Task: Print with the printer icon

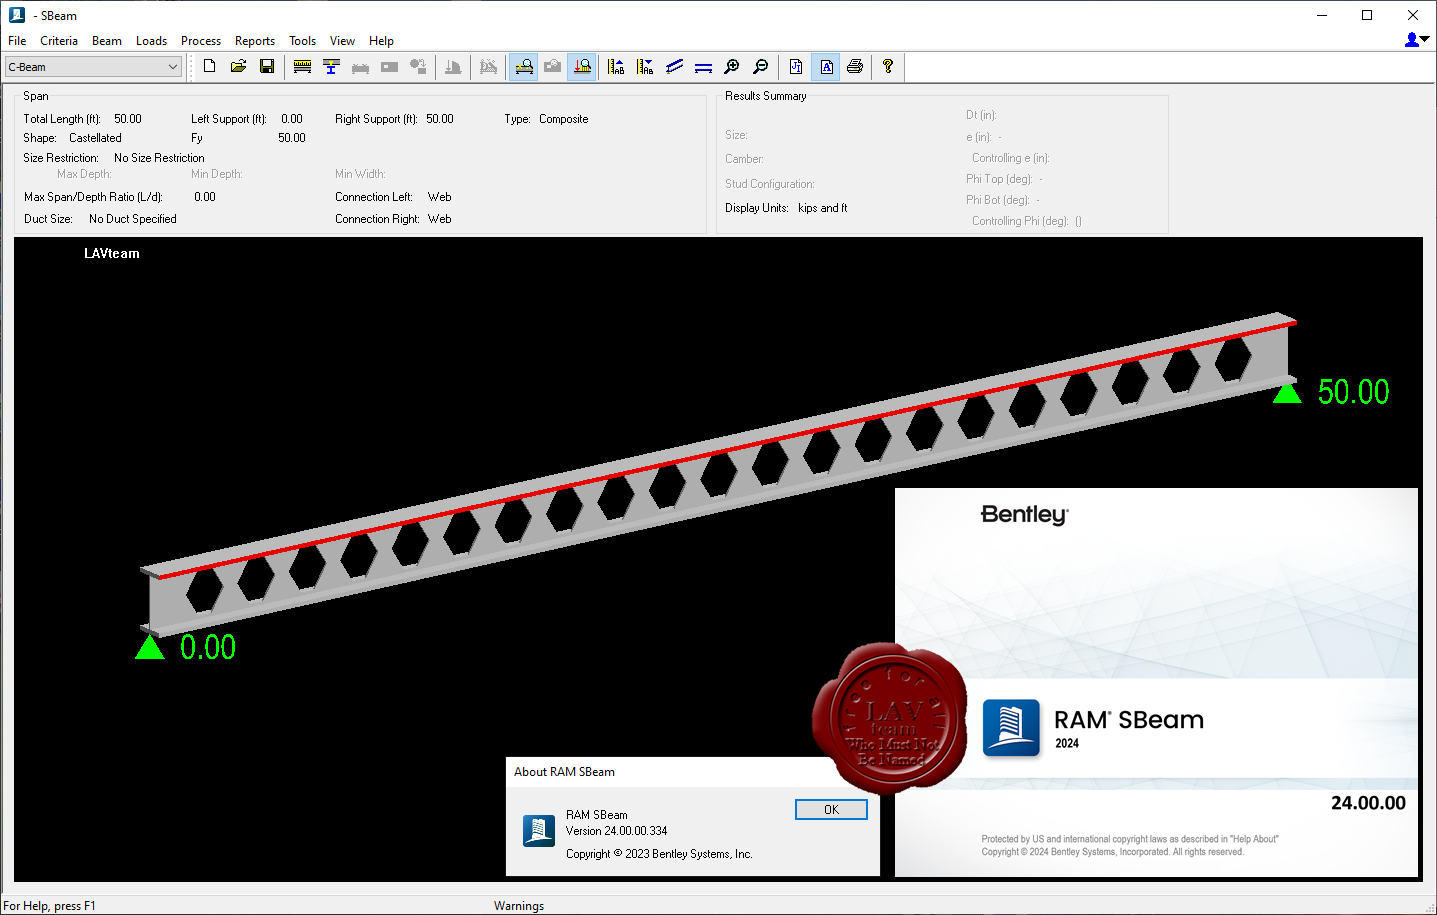Action: point(855,67)
